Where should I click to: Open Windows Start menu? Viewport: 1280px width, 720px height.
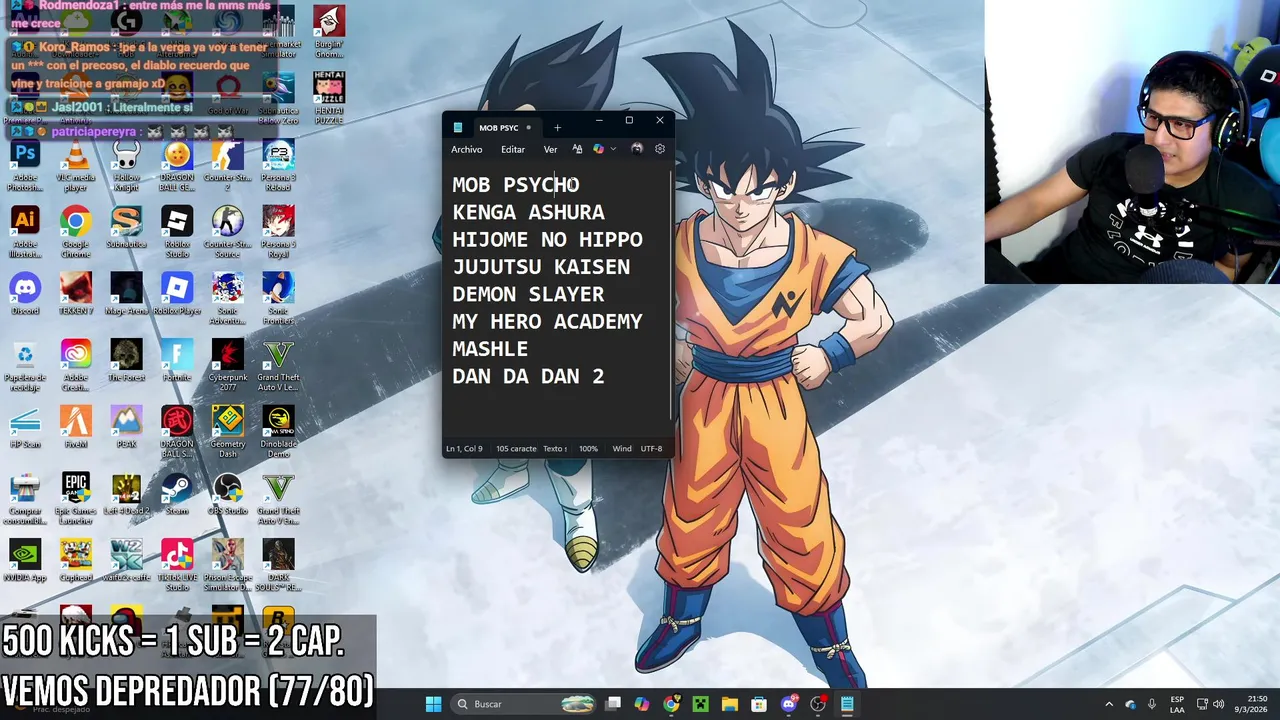(433, 704)
